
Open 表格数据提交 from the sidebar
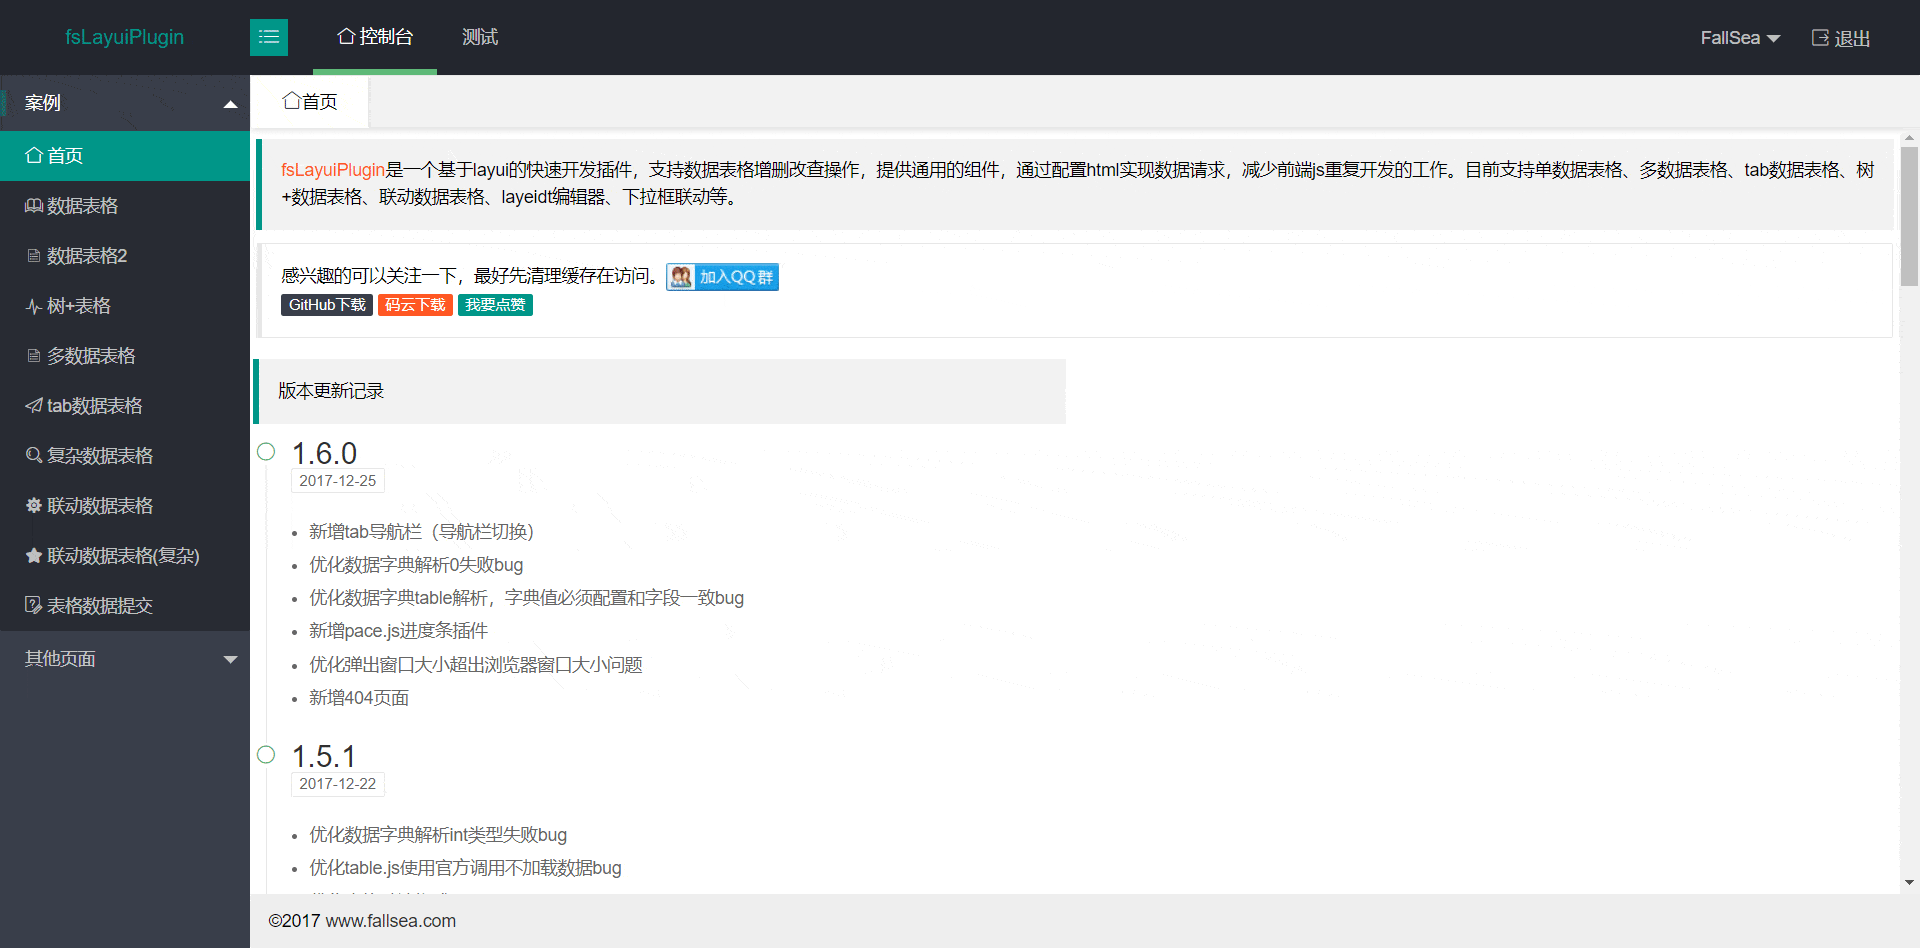[x=125, y=606]
